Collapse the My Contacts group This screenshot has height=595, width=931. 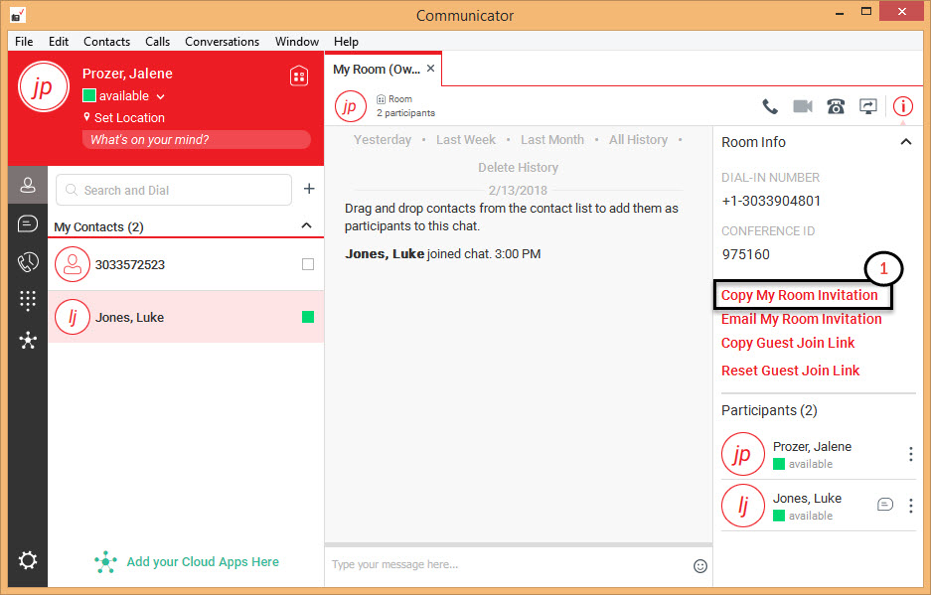[x=306, y=226]
